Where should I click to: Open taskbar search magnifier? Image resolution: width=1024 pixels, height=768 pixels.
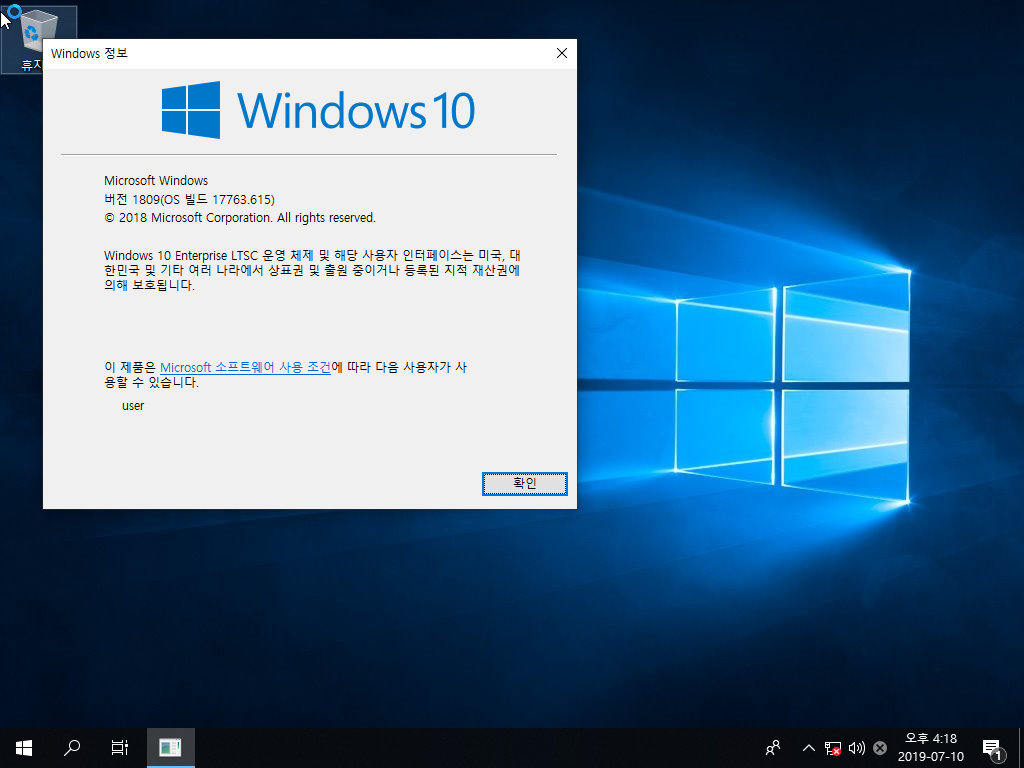pos(72,748)
